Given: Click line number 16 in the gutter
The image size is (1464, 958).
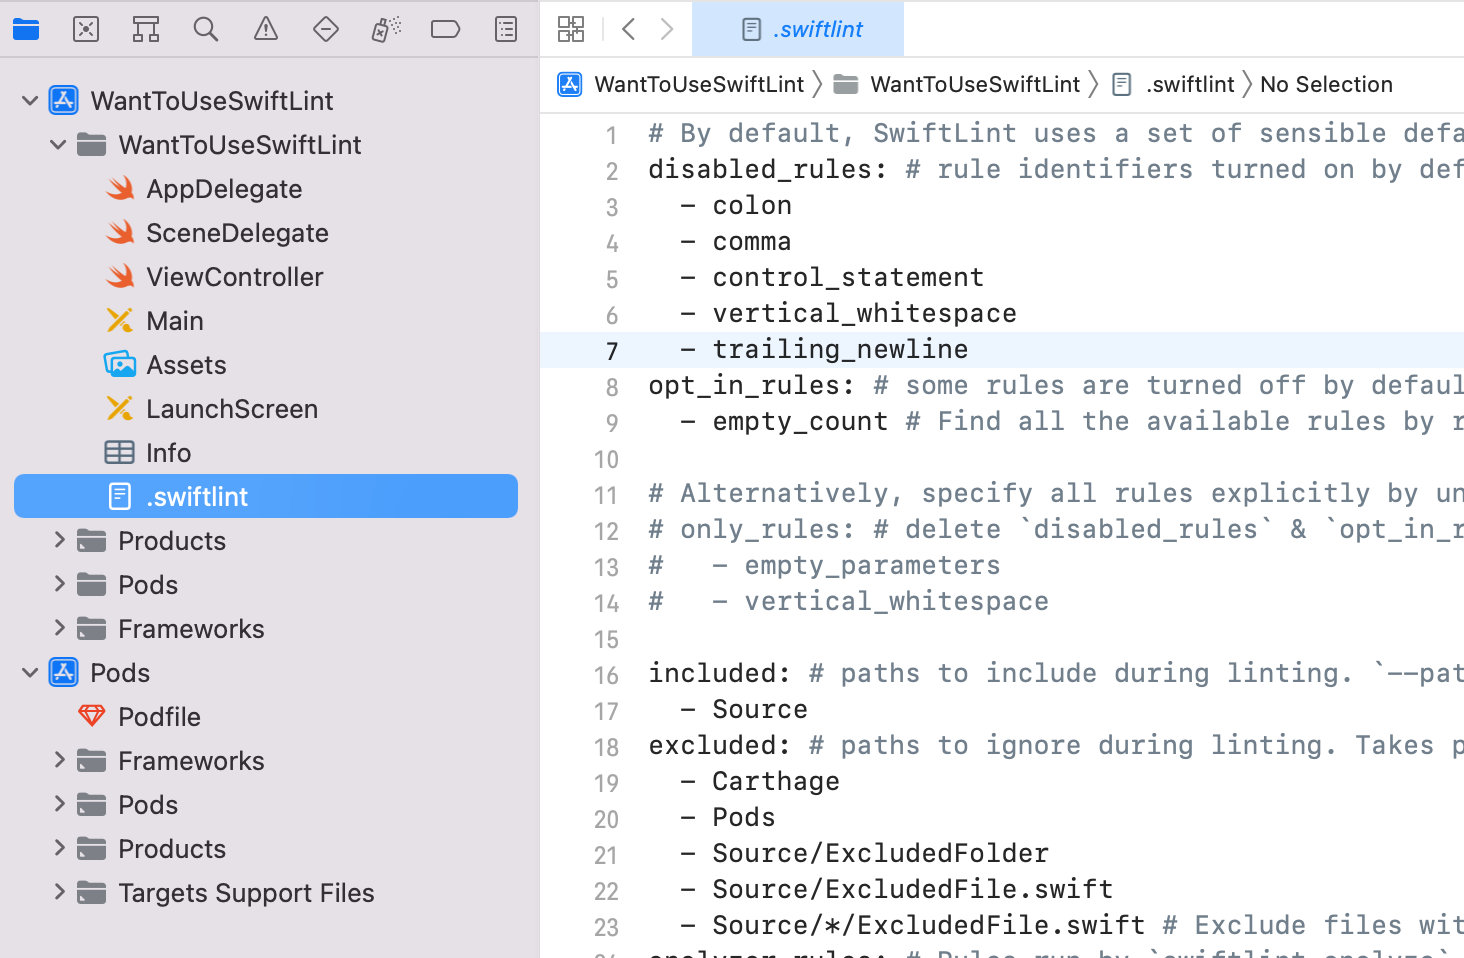Looking at the screenshot, I should pos(607,675).
